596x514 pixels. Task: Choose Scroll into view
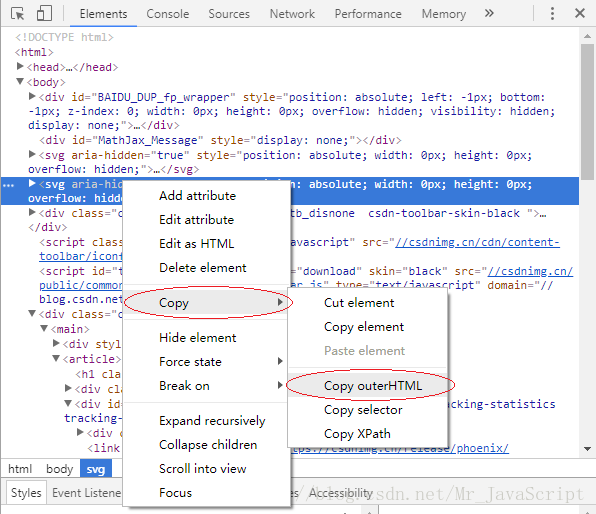point(207,469)
